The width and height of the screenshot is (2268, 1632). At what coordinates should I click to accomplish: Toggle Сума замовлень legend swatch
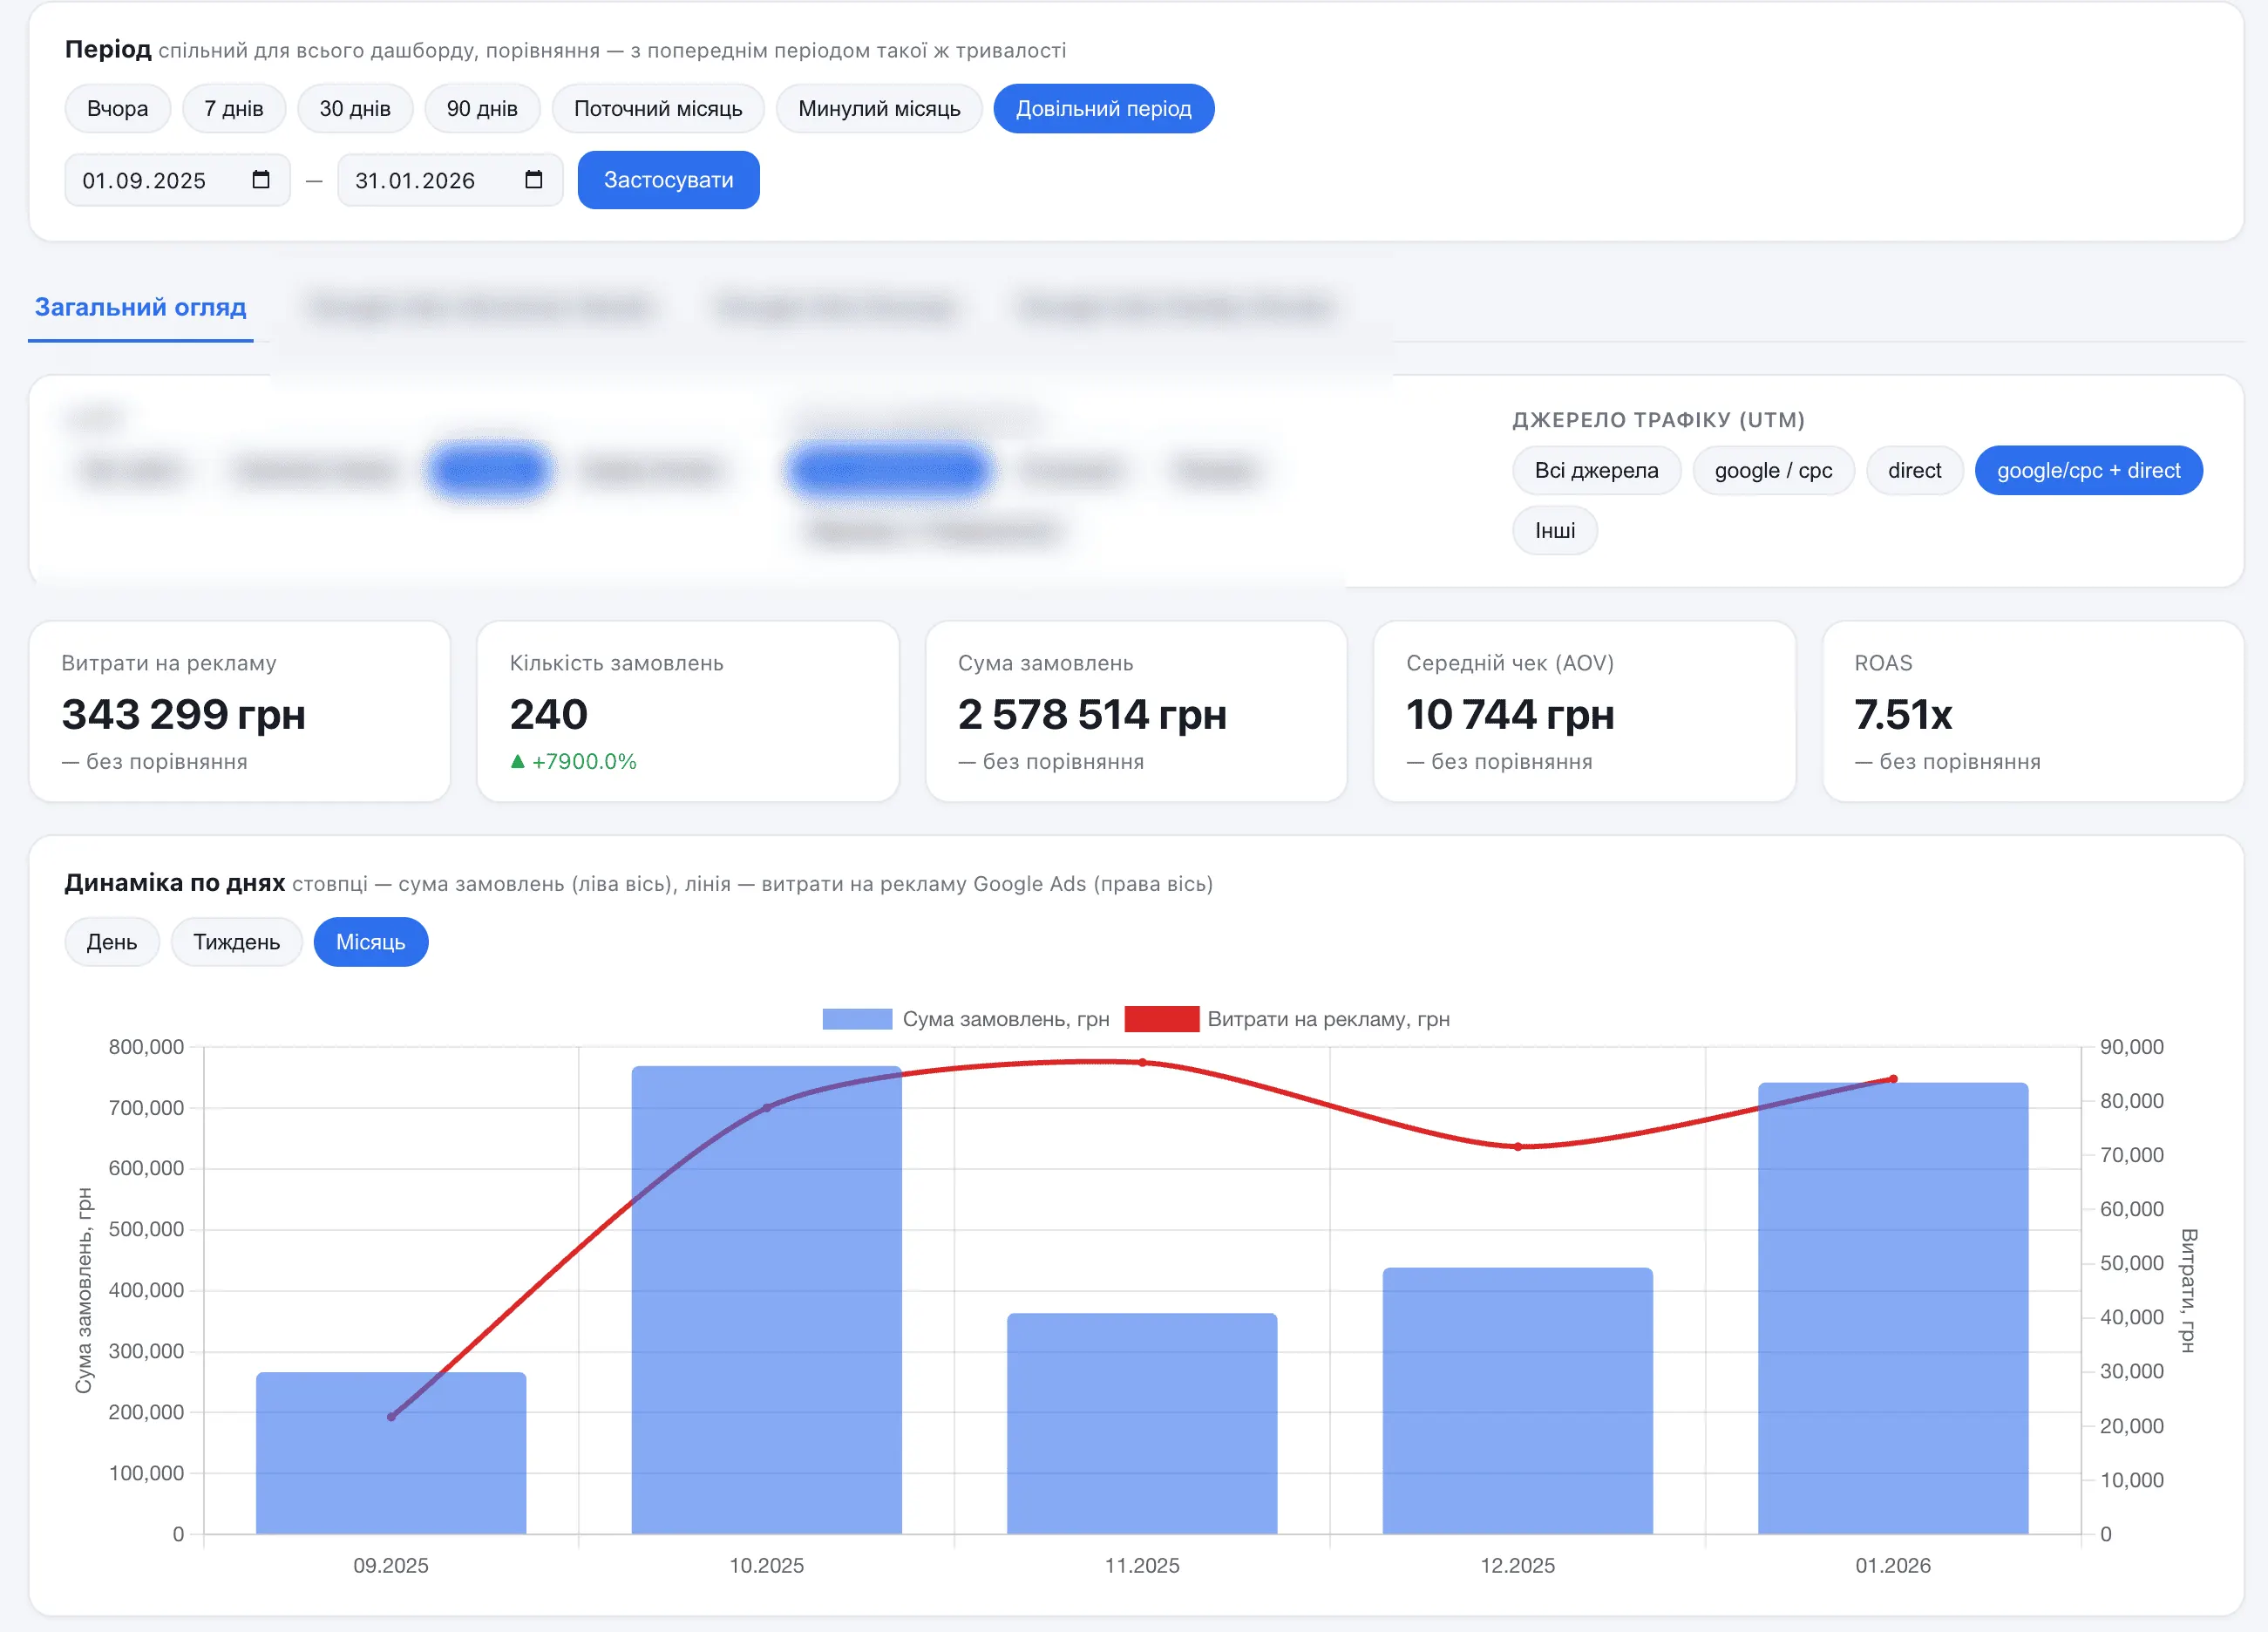tap(857, 1019)
